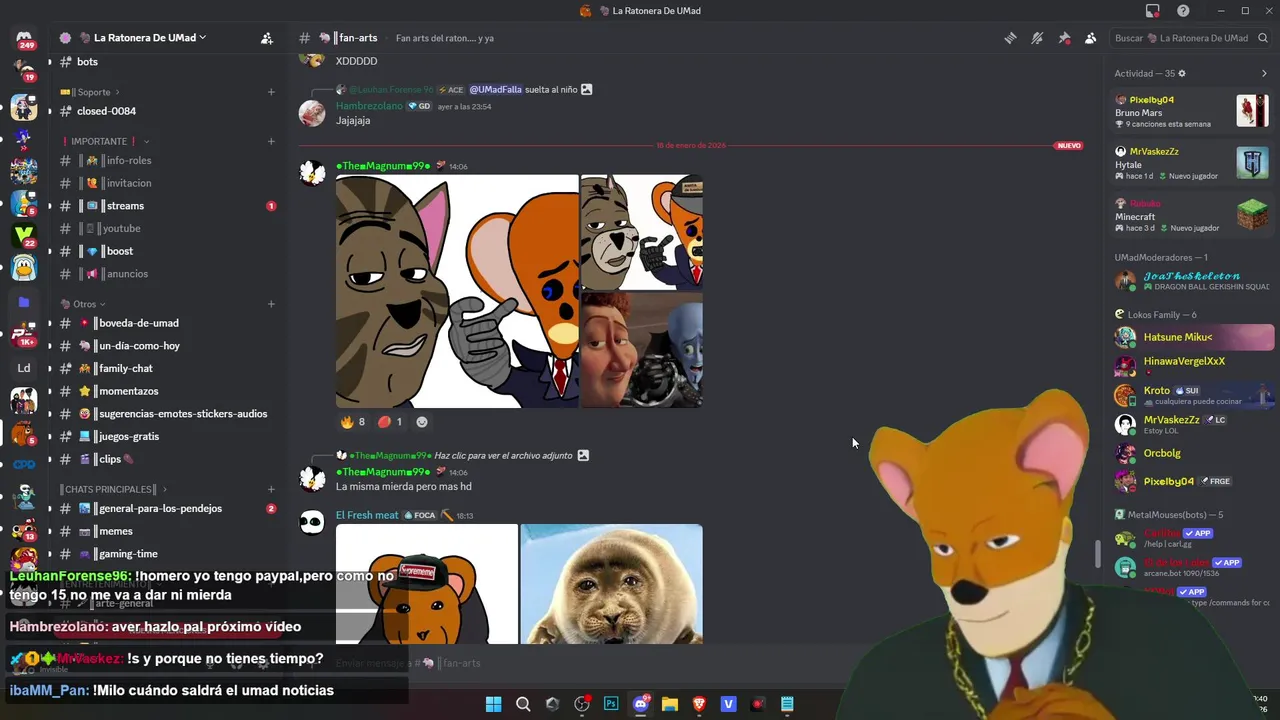Open the boost channel
Screen dimensions: 1280x720
pos(168,251)
